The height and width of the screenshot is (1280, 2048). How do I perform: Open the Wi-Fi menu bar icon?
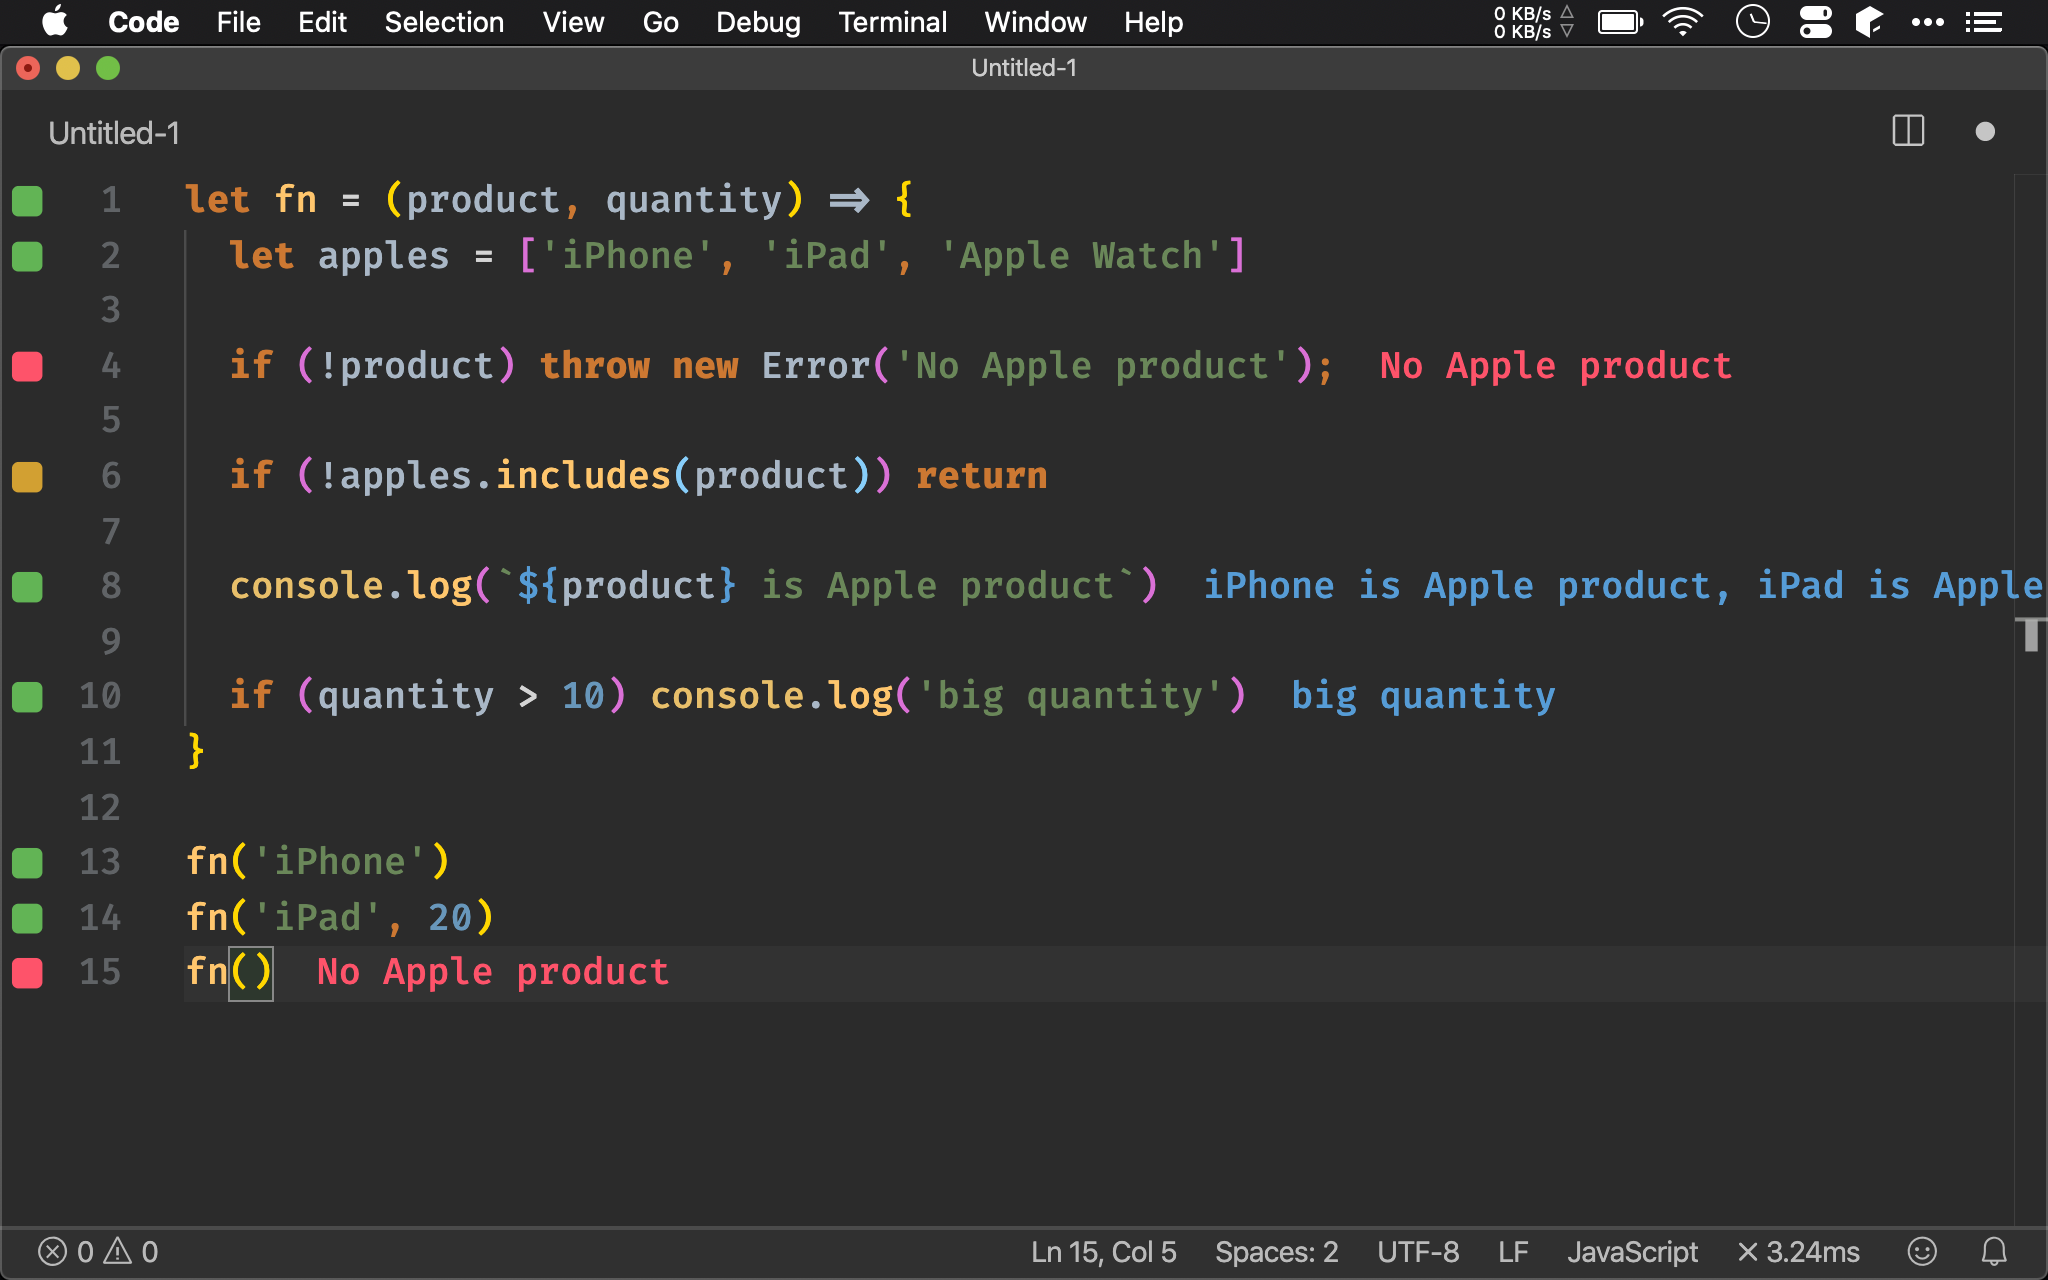[1683, 22]
